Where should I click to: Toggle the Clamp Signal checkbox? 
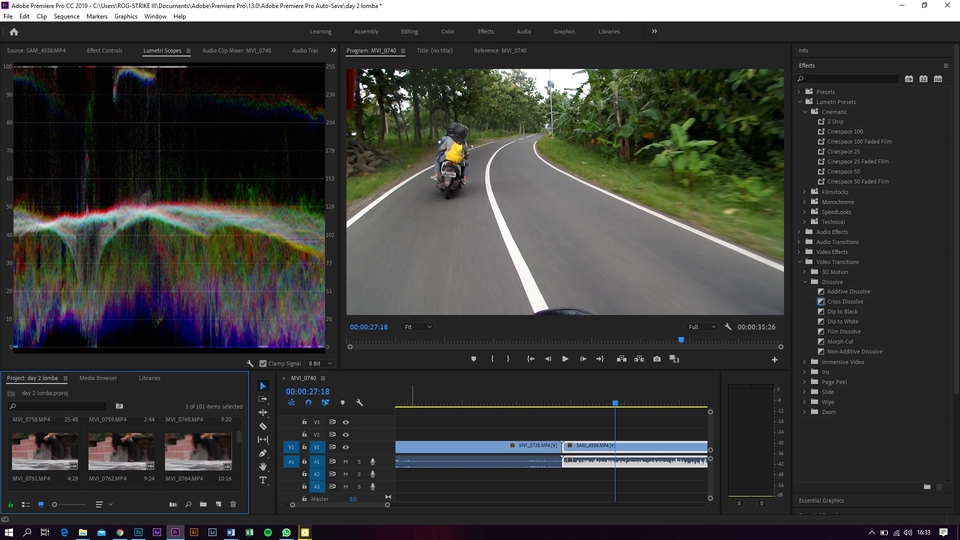tap(263, 364)
